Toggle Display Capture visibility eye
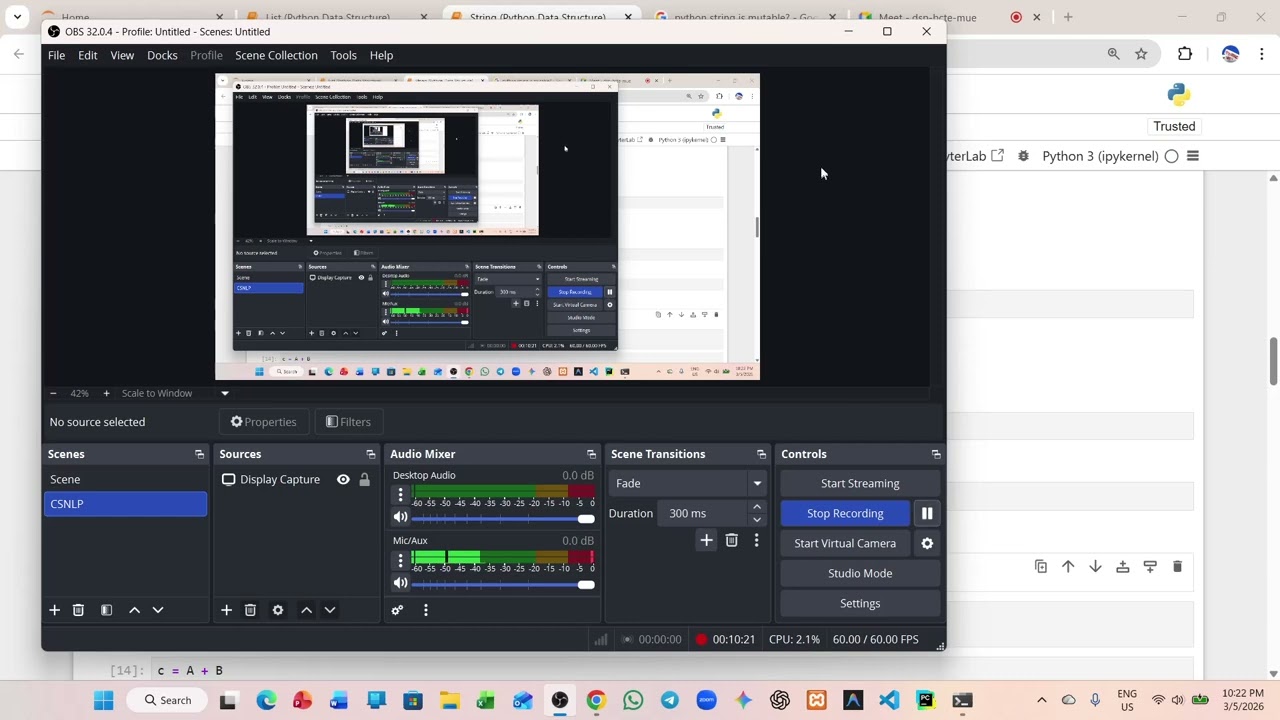 343,480
